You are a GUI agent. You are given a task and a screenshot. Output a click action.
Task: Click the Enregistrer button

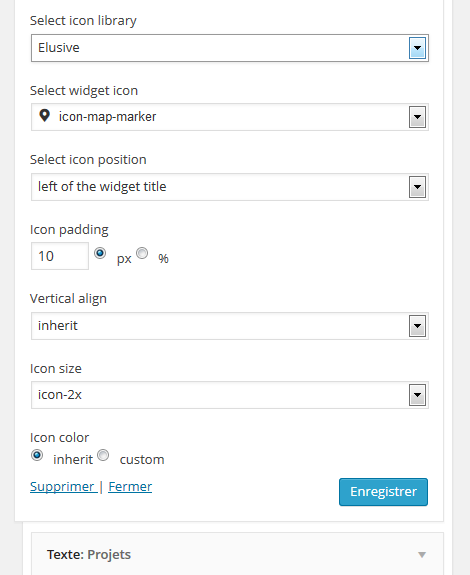point(383,492)
